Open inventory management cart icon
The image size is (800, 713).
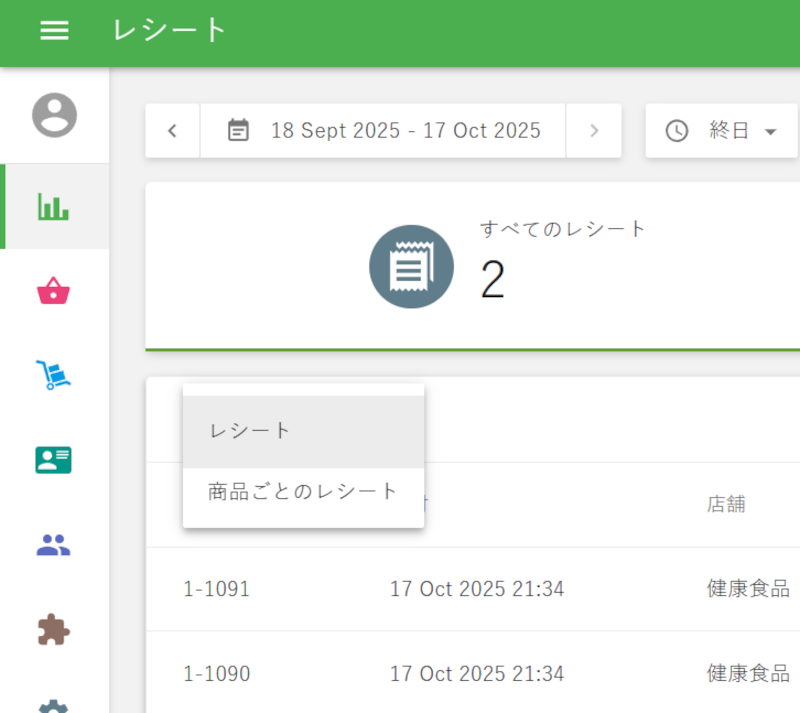click(x=54, y=376)
